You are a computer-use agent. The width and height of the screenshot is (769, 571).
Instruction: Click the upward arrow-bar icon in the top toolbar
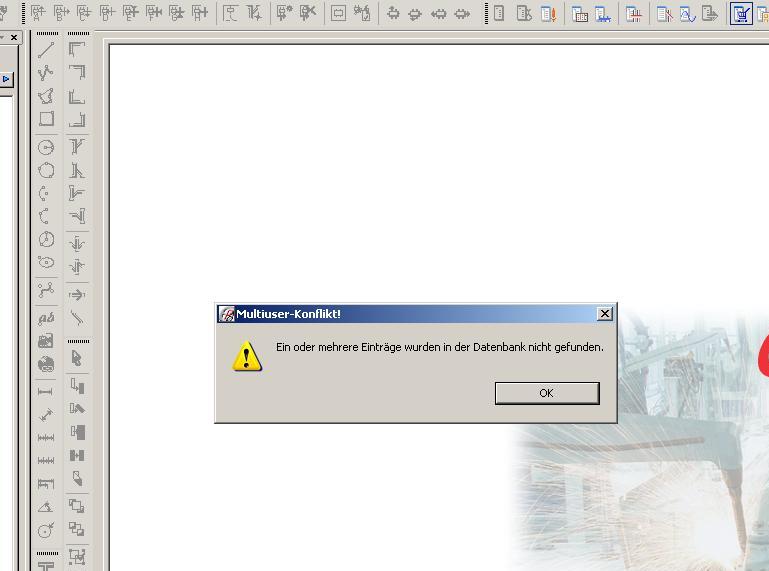click(x=393, y=14)
